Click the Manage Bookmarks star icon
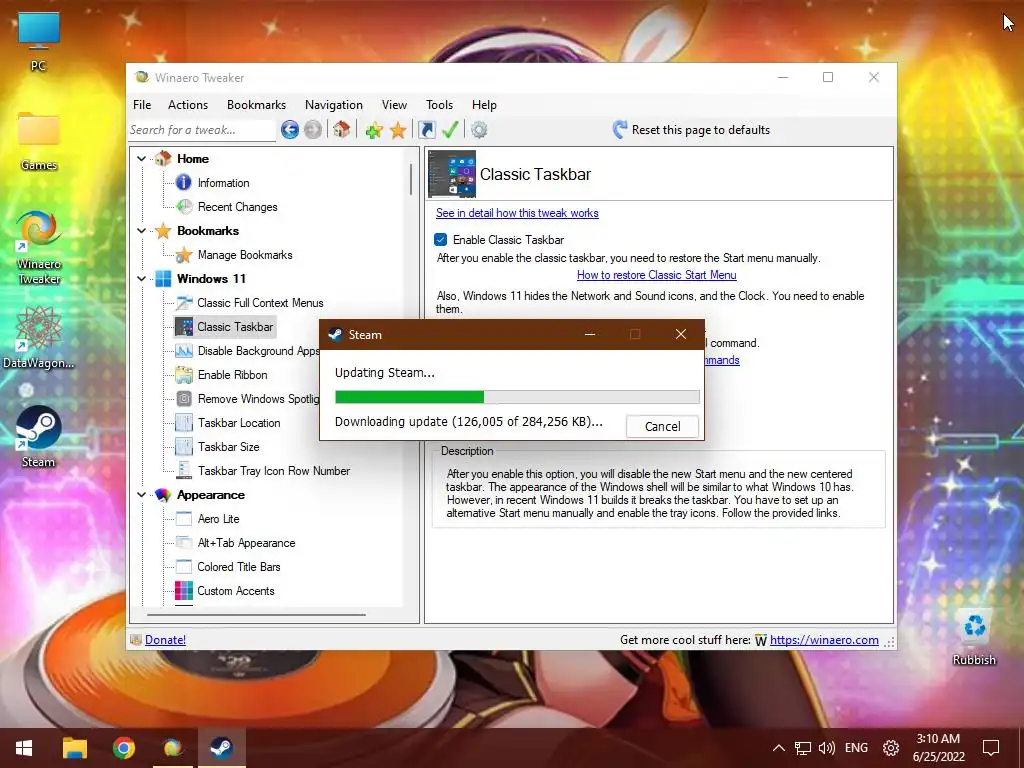This screenshot has width=1024, height=768. 184,255
